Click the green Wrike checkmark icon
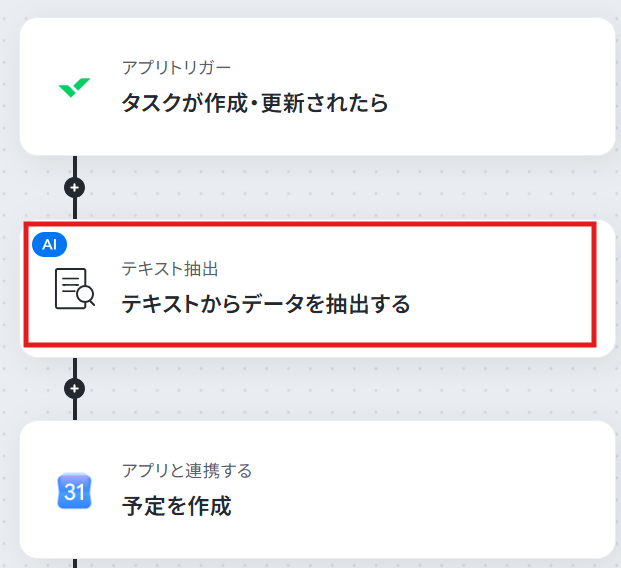 (74, 88)
